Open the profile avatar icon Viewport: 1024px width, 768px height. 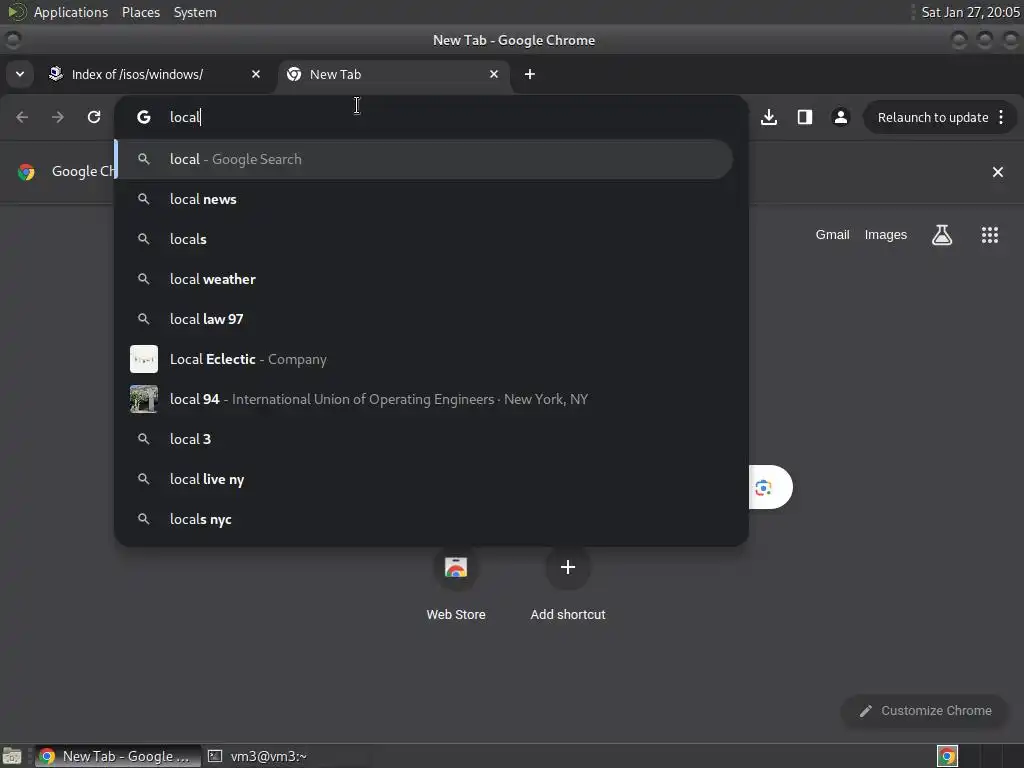pyautogui.click(x=840, y=117)
